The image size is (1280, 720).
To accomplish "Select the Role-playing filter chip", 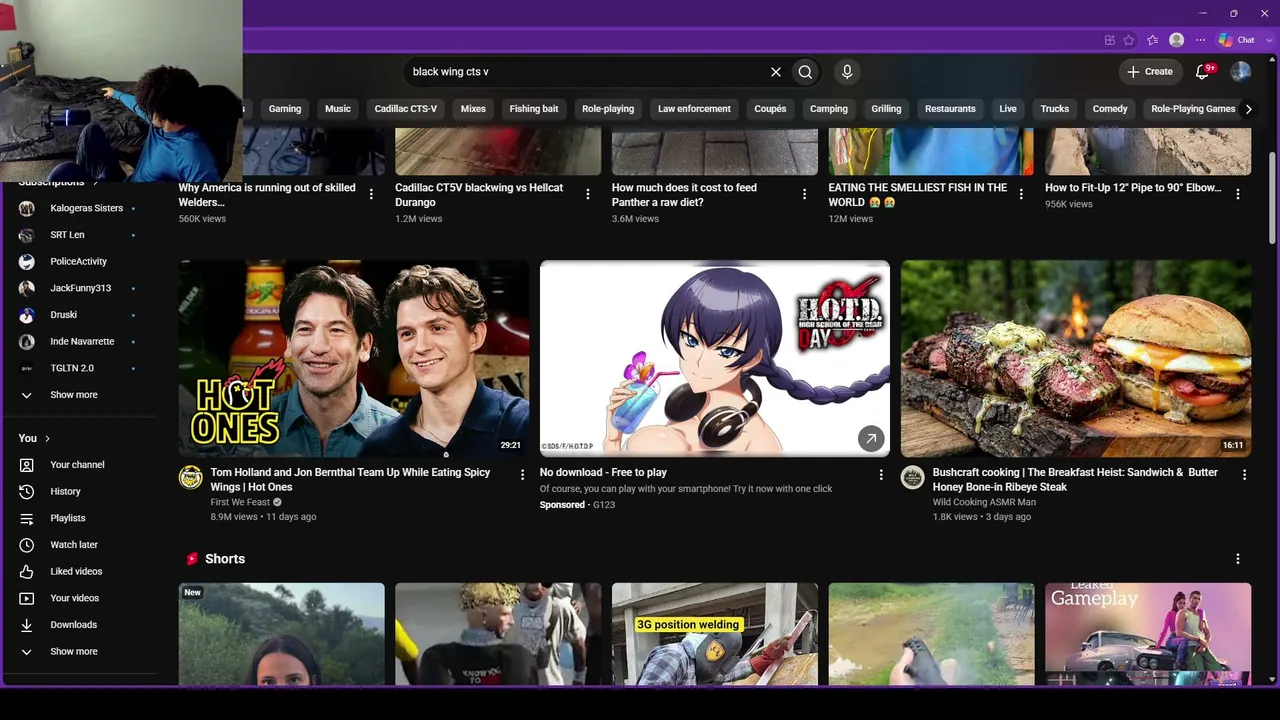I will 608,109.
